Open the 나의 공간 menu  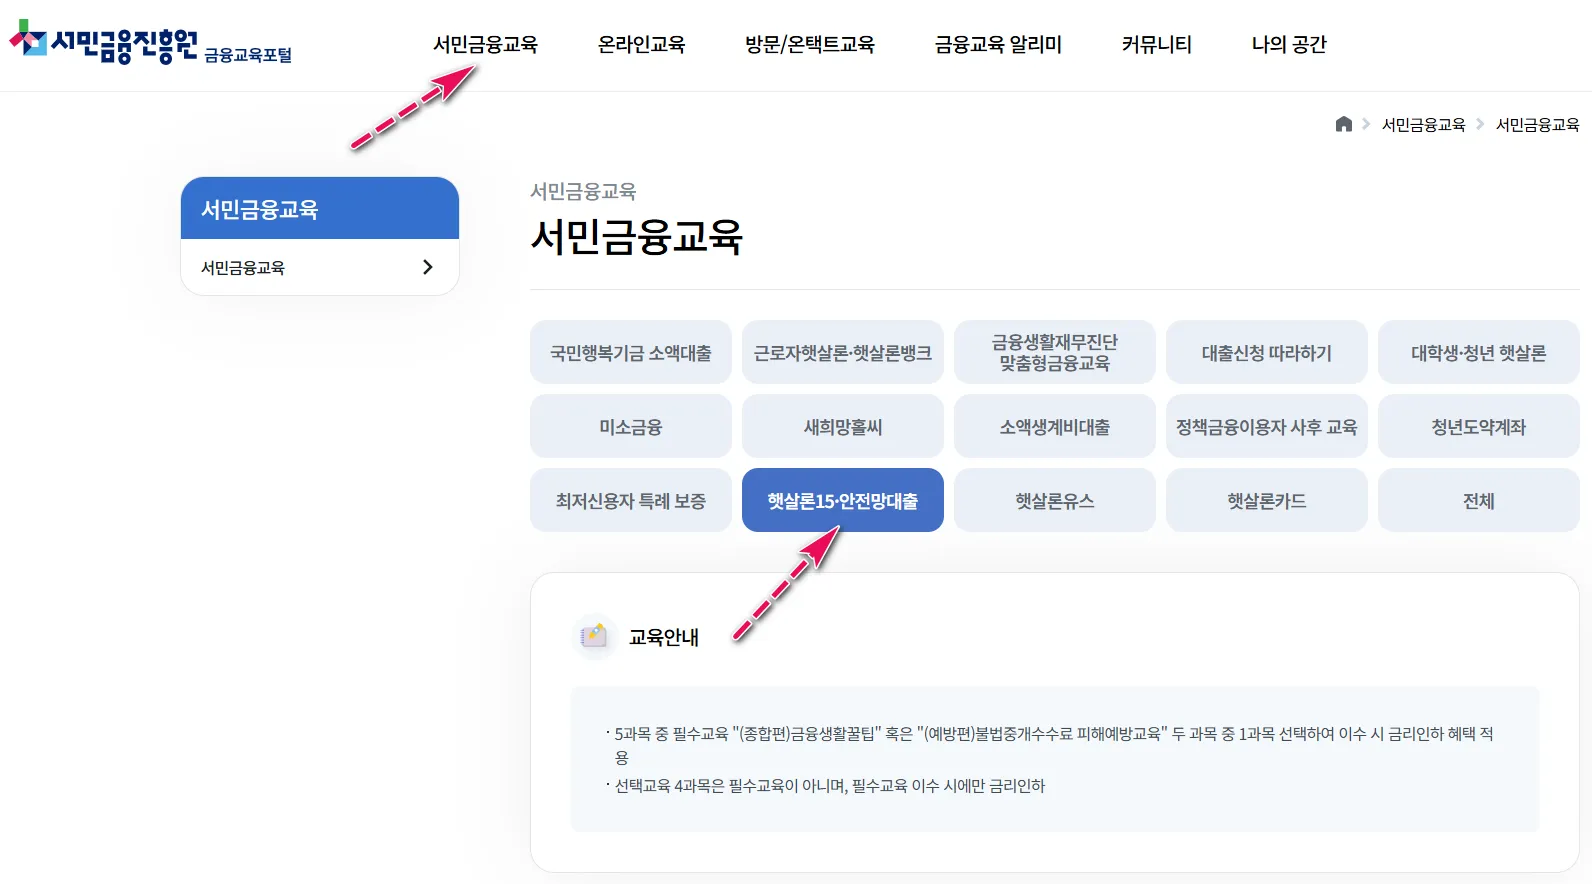(1288, 44)
